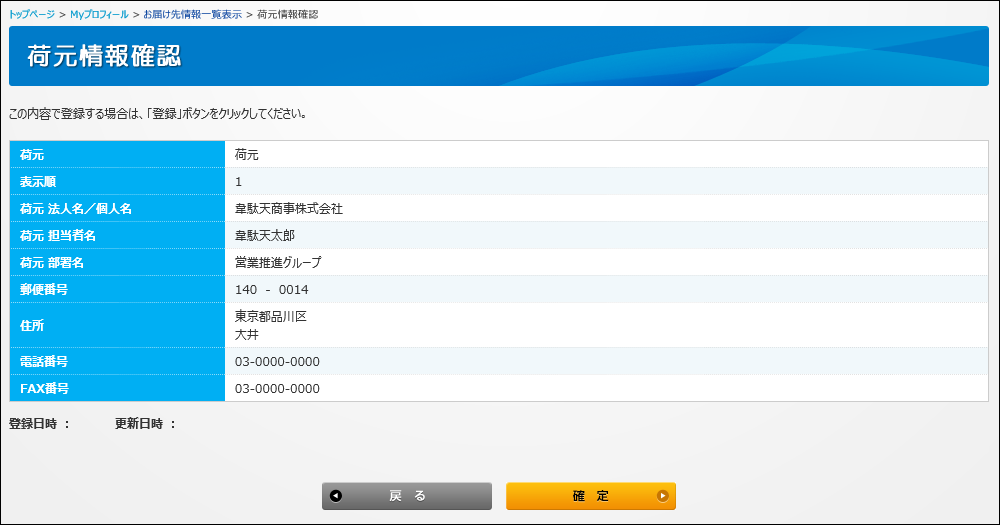Click the 登録日時 label
Image resolution: width=1000 pixels, height=525 pixels.
click(x=40, y=424)
